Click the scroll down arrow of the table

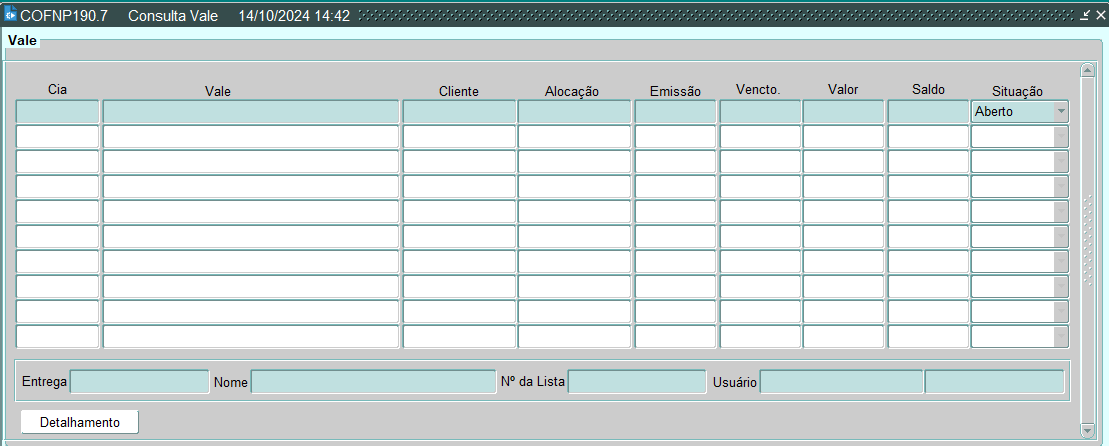pyautogui.click(x=1088, y=429)
